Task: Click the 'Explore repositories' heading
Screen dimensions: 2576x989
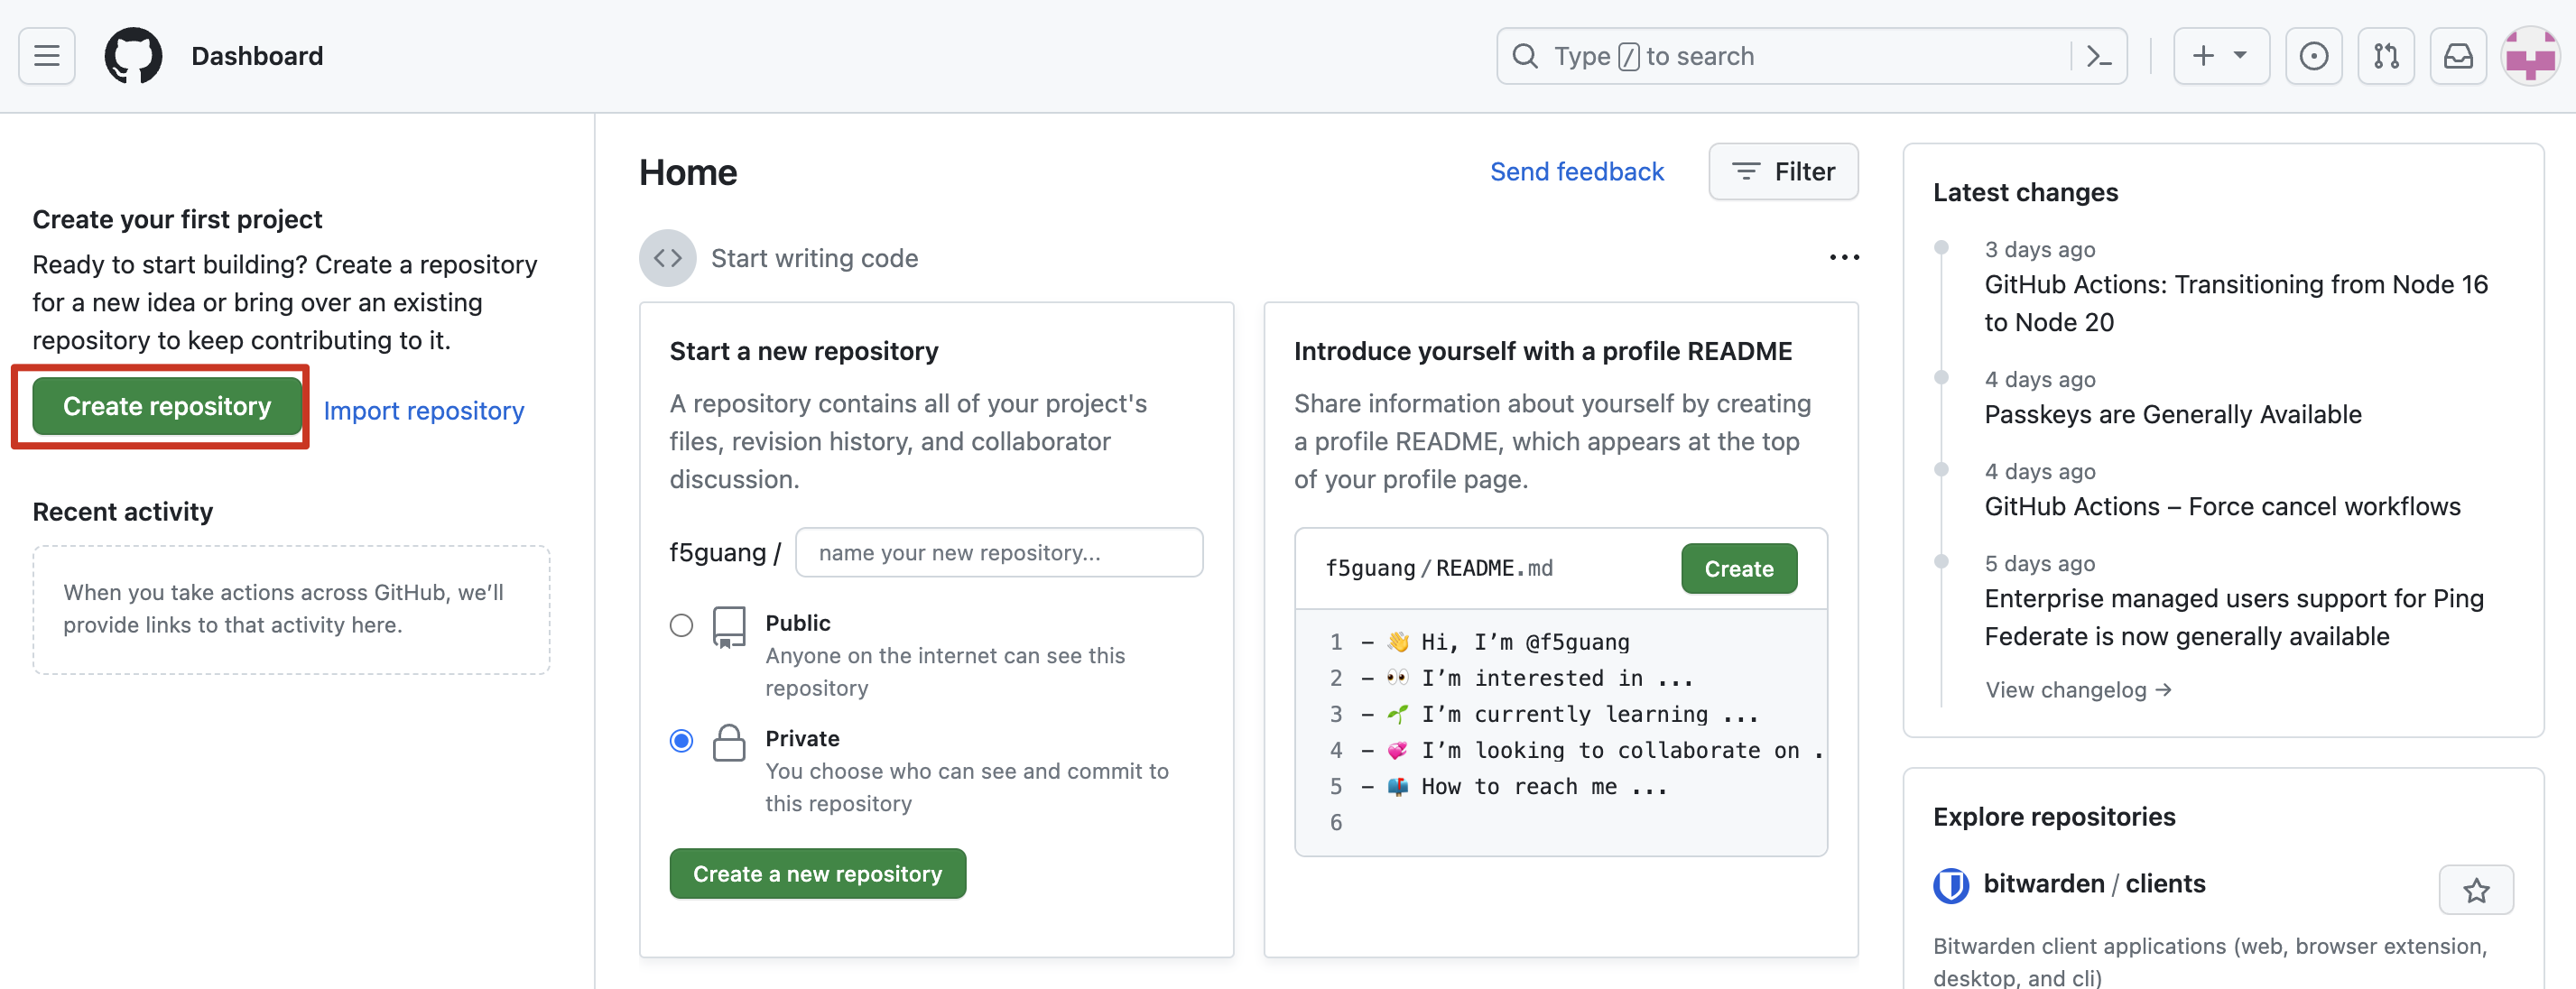Action: [x=2053, y=816]
